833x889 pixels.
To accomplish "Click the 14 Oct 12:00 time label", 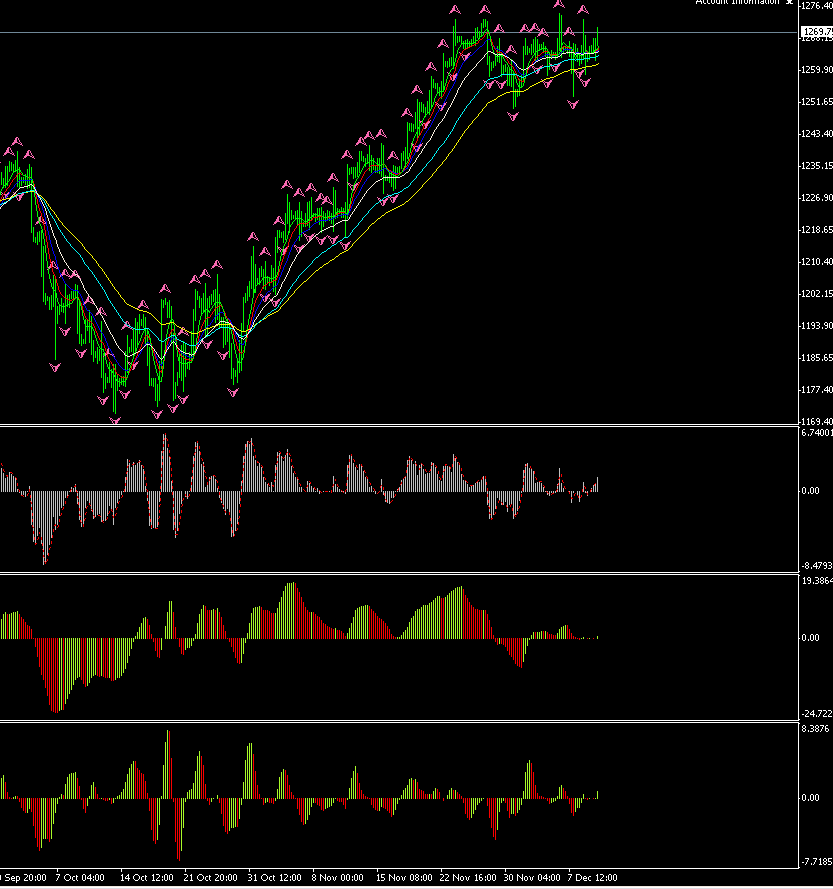I will 147,878.
